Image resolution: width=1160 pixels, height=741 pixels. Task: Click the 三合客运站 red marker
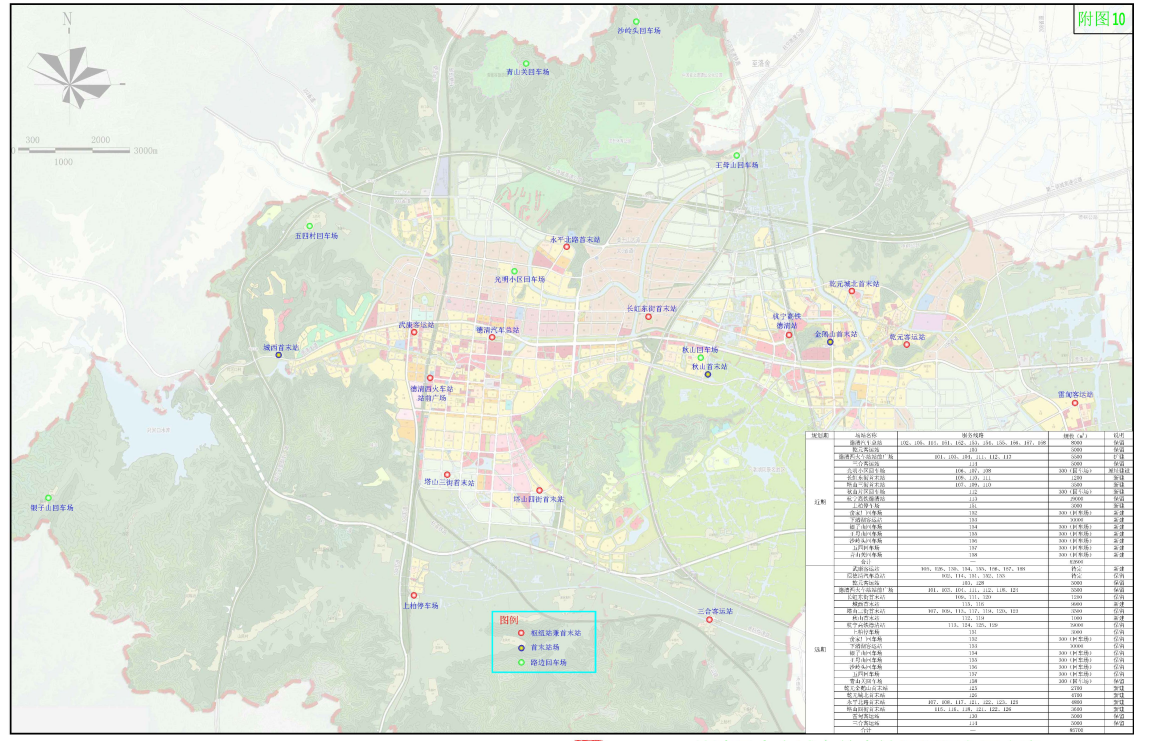click(x=711, y=601)
